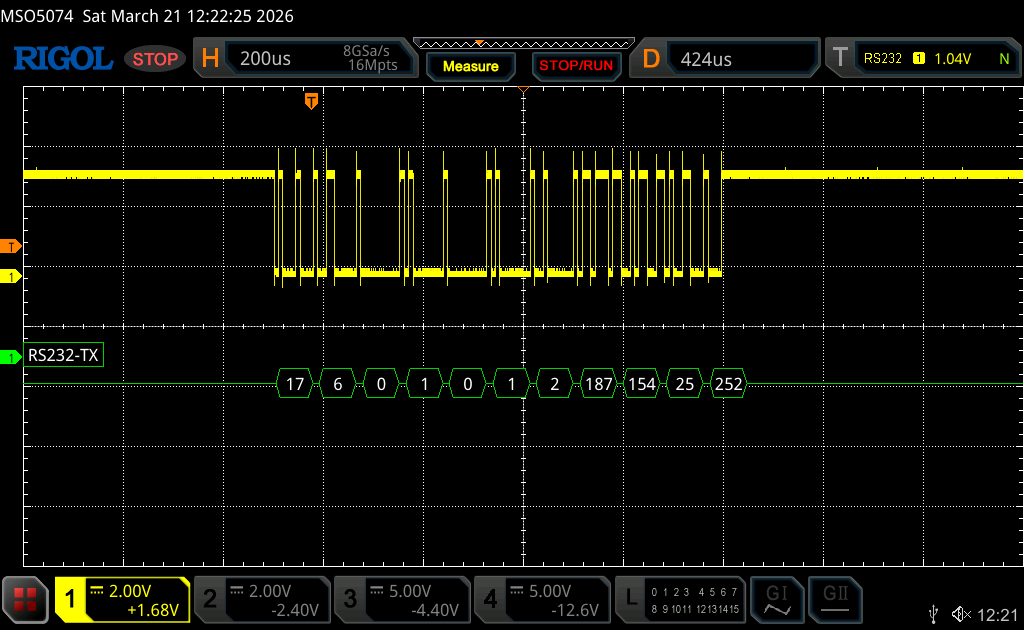This screenshot has height=630, width=1024.
Task: Click the yellow channel 1 ground marker
Action: (11, 276)
